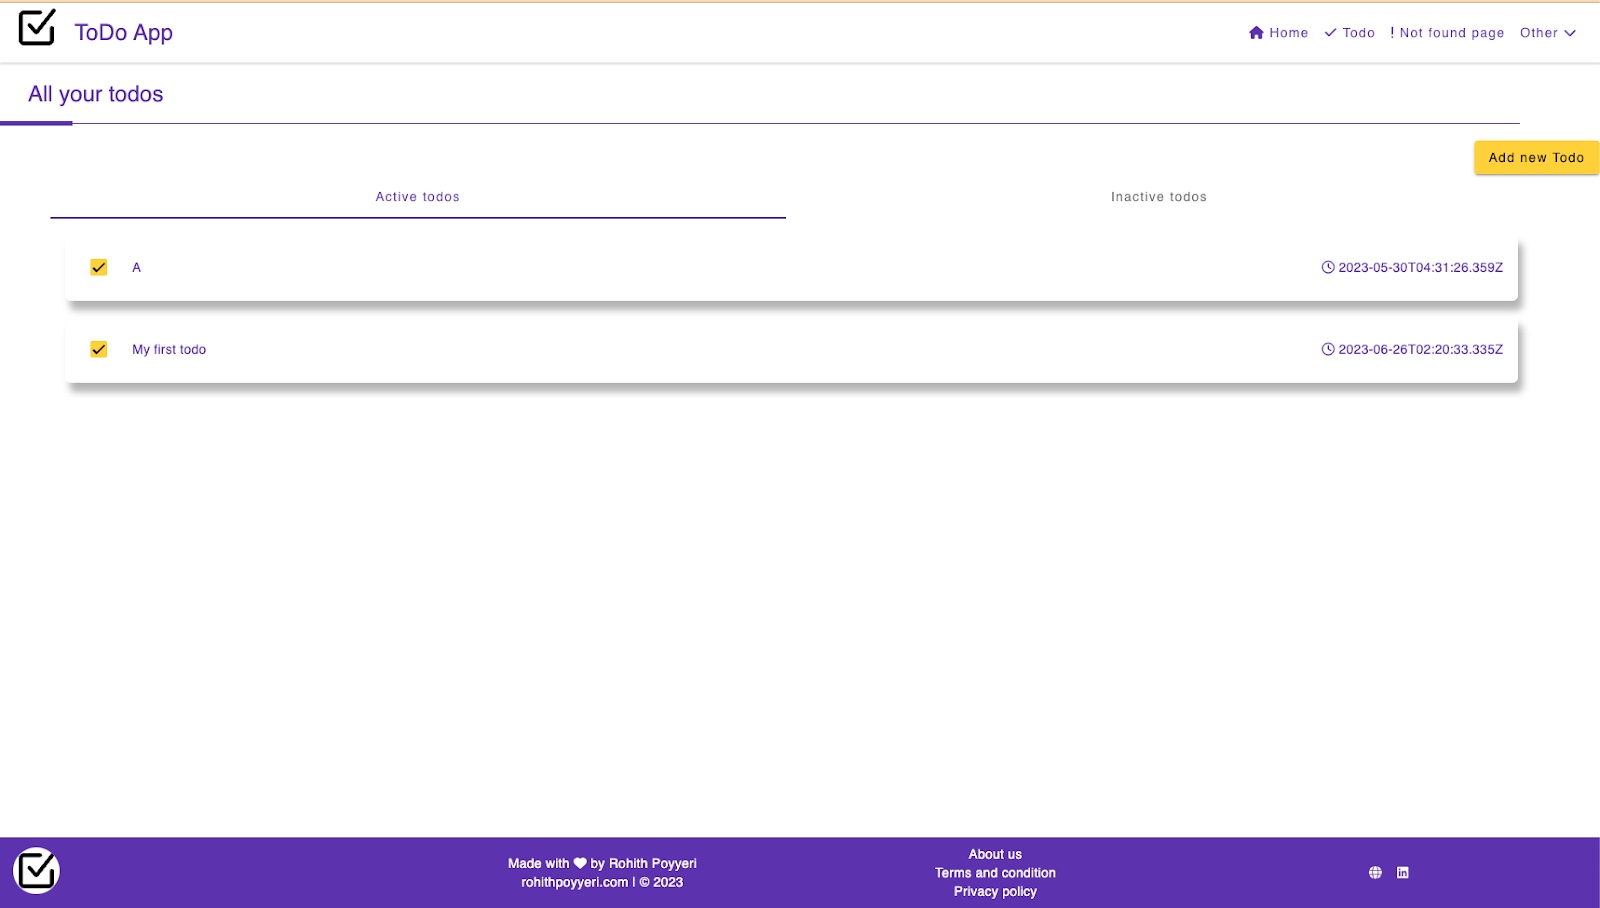Screen dimensions: 1600x908
Task: Click the exclamation icon beside Not found page
Action: (x=1392, y=33)
